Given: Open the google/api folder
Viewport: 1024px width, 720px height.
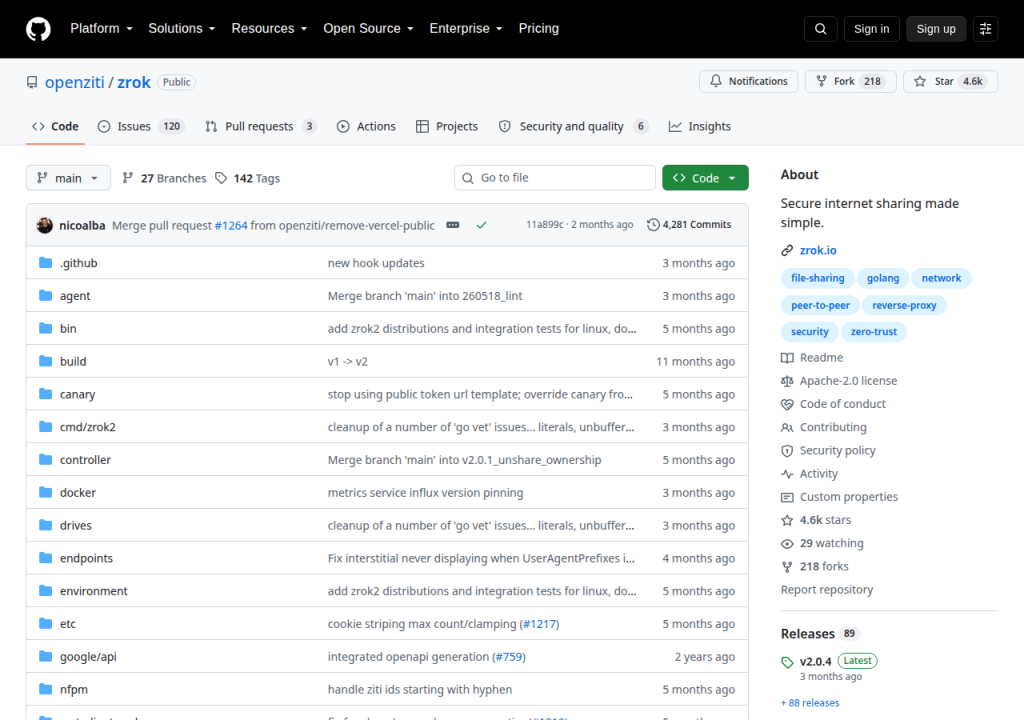Looking at the screenshot, I should click(88, 657).
